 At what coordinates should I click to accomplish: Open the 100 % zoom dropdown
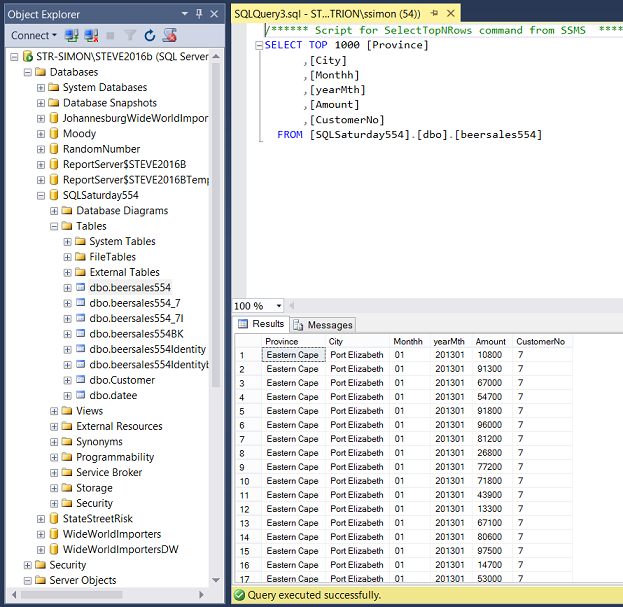(x=278, y=306)
